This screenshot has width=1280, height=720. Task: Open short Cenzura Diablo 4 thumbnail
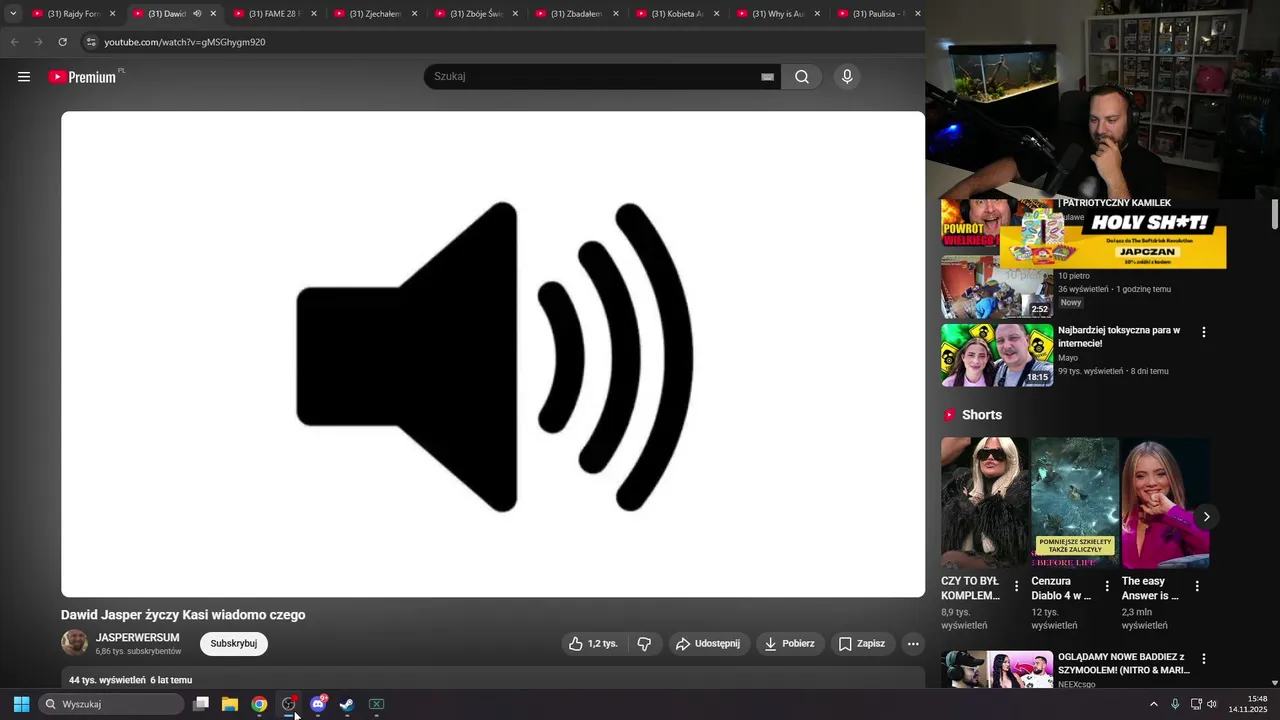(x=1075, y=503)
